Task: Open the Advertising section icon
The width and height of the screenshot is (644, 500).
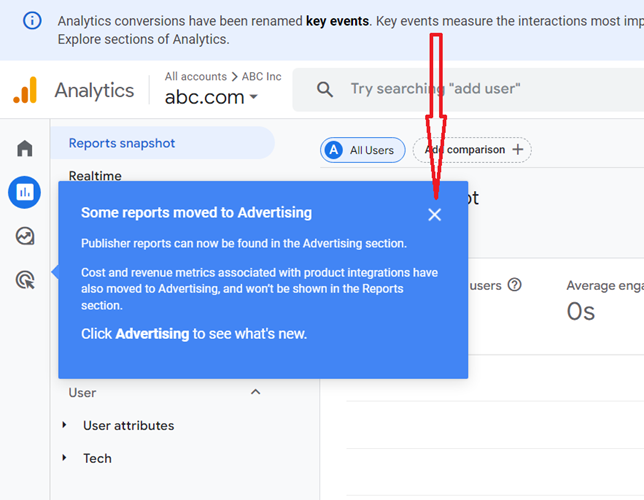Action: point(25,280)
